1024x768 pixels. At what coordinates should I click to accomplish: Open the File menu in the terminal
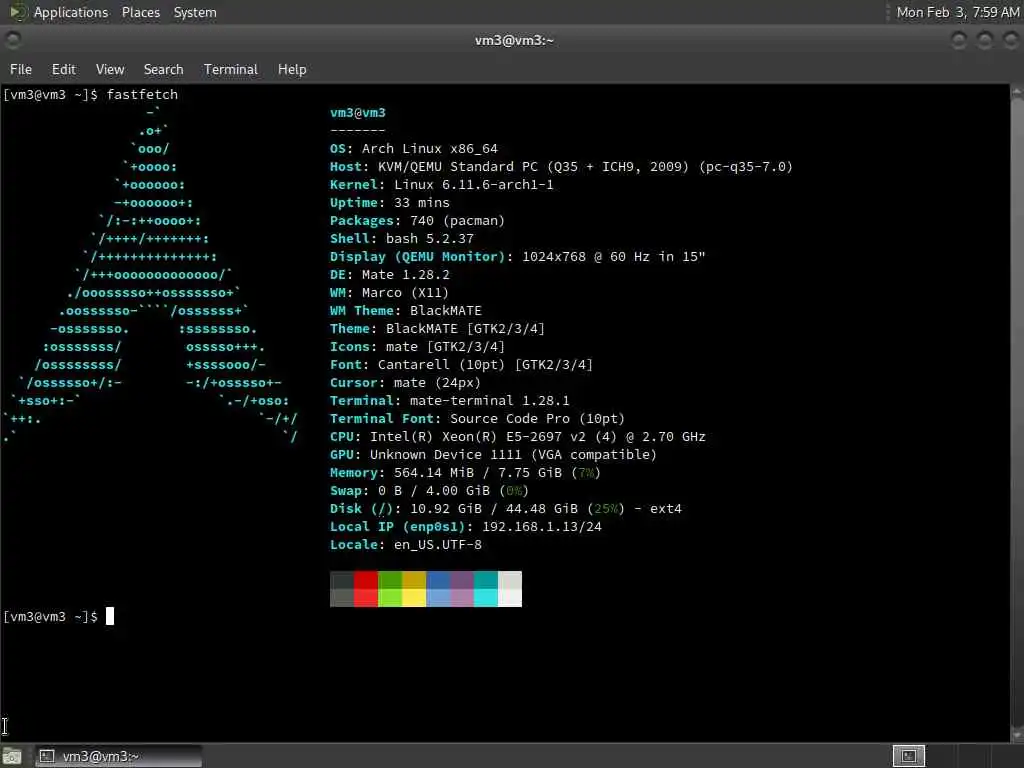point(21,69)
